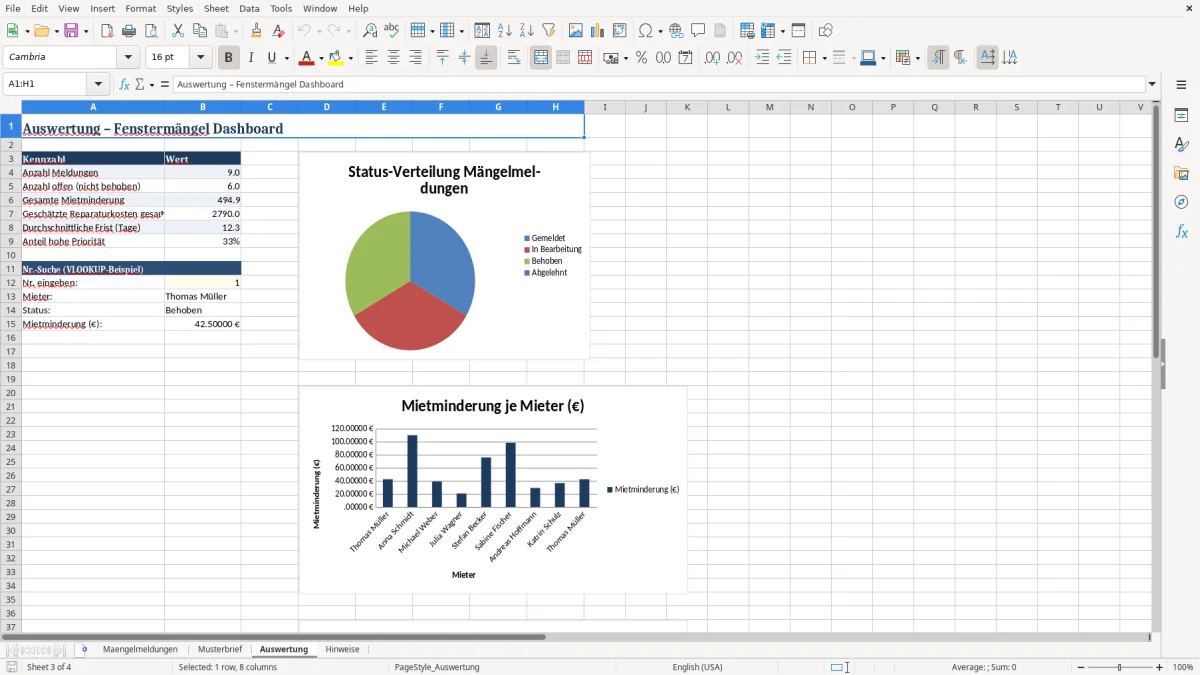This screenshot has height=675, width=1200.
Task: Click the Sort Descending icon
Action: click(527, 31)
